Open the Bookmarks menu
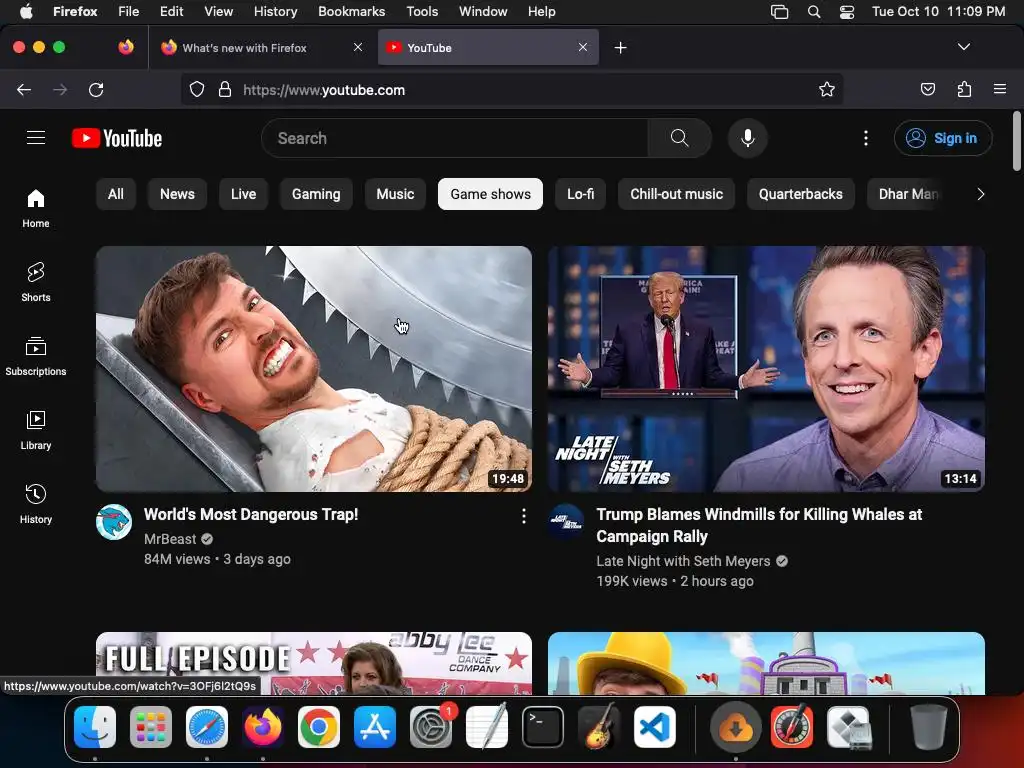The height and width of the screenshot is (768, 1024). (351, 12)
